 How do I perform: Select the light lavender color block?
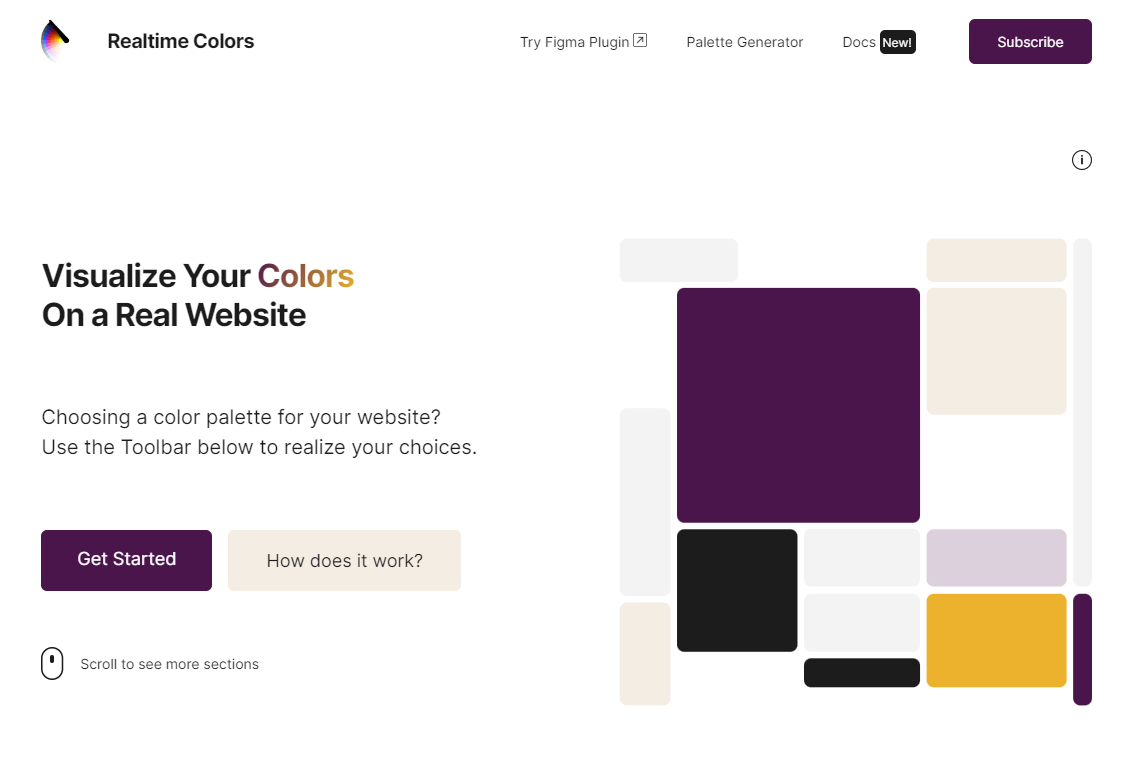click(x=996, y=557)
